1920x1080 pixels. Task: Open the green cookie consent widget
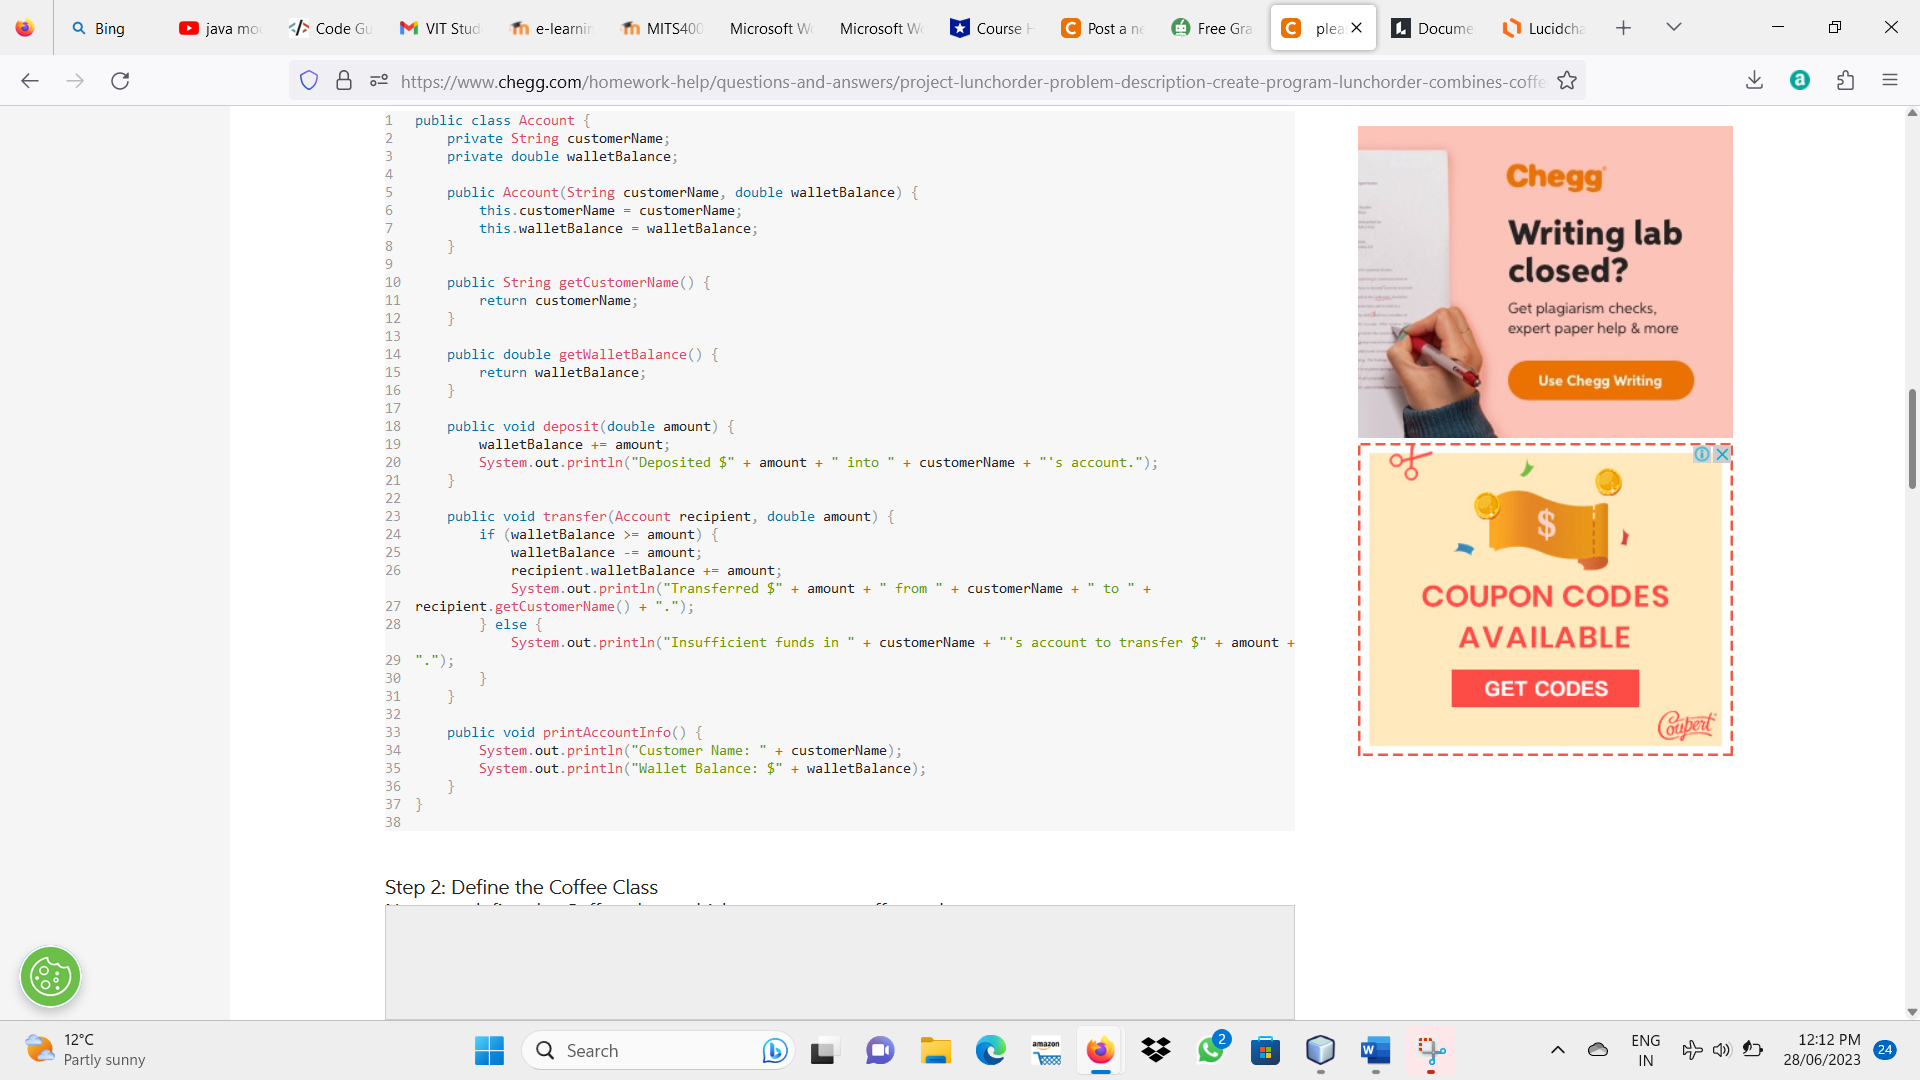click(x=50, y=977)
